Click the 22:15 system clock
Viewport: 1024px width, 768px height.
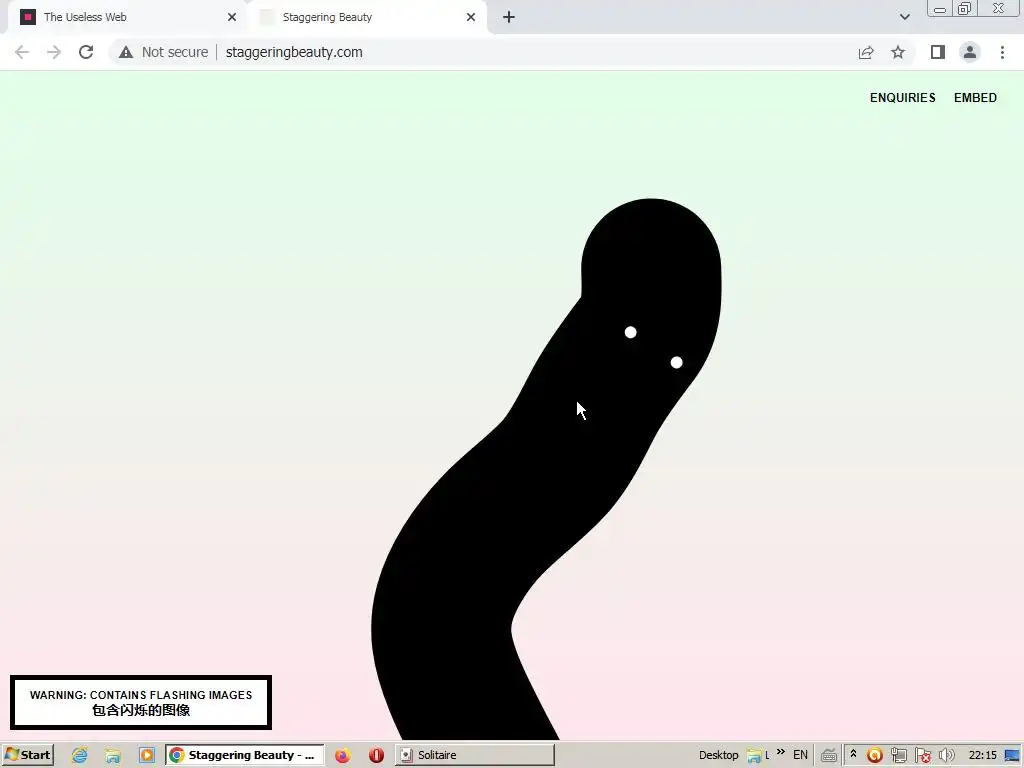pyautogui.click(x=982, y=756)
